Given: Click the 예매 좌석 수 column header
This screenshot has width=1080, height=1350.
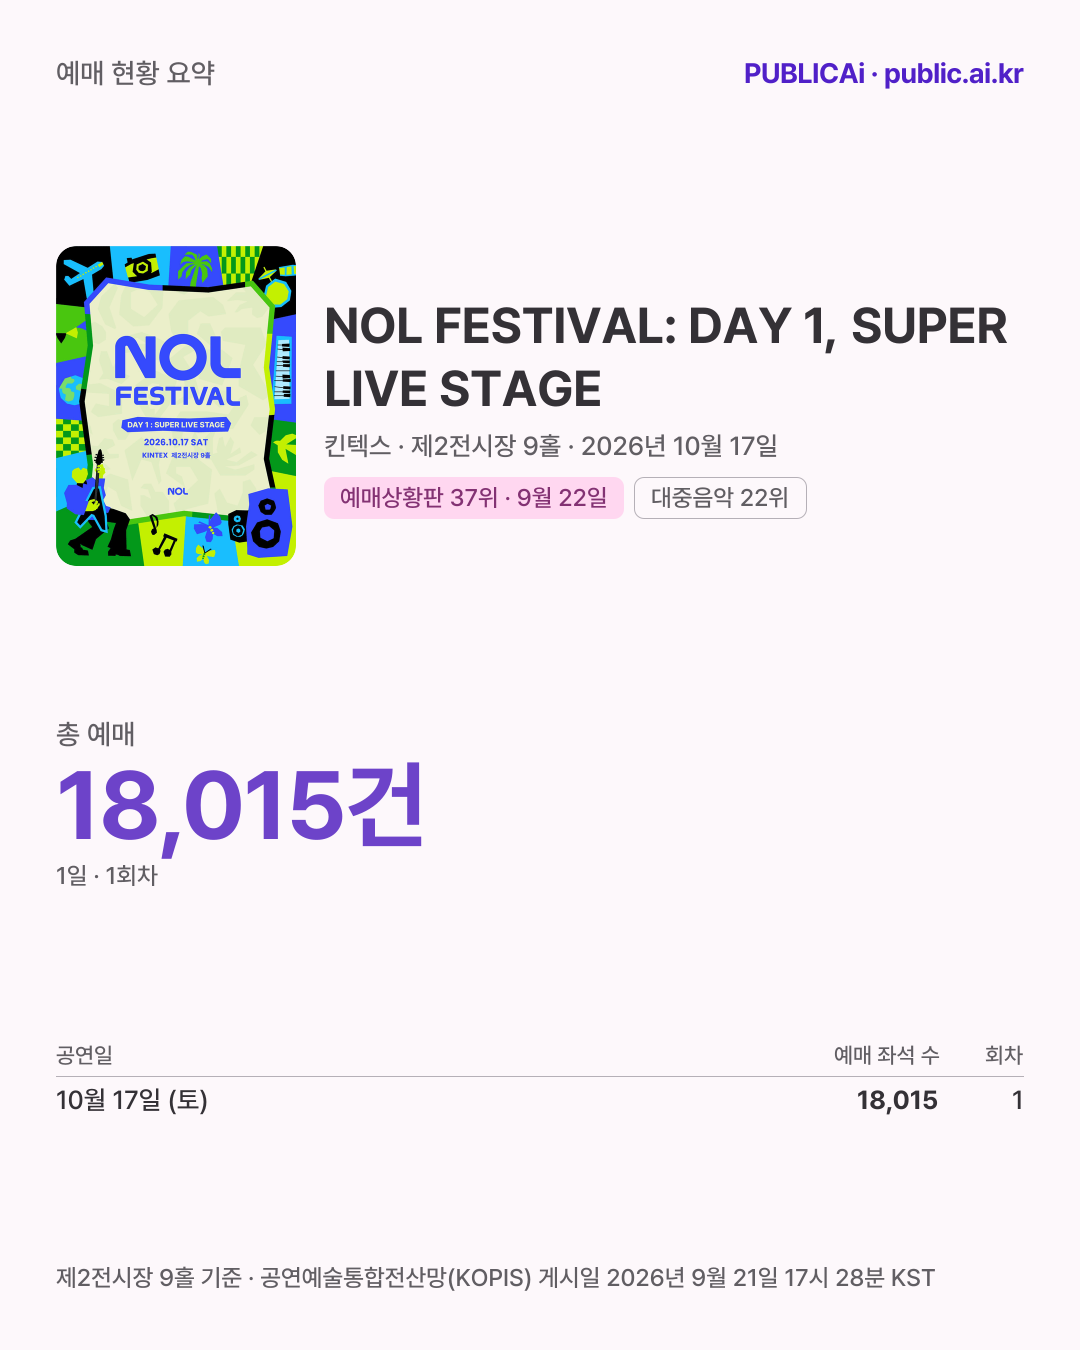Looking at the screenshot, I should coord(886,1055).
